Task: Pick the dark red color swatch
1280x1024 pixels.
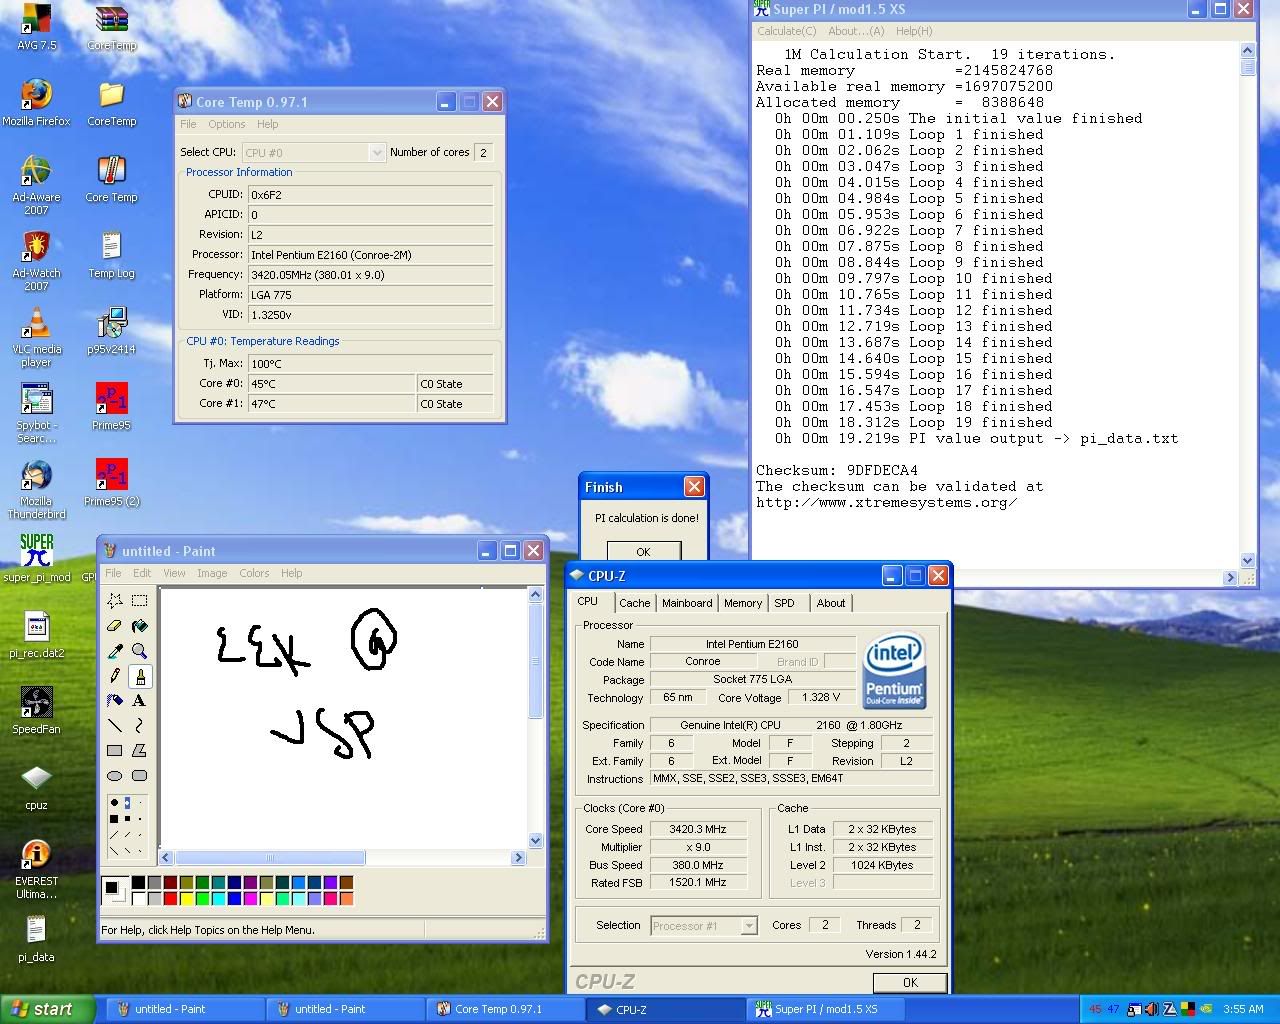Action: (x=171, y=883)
